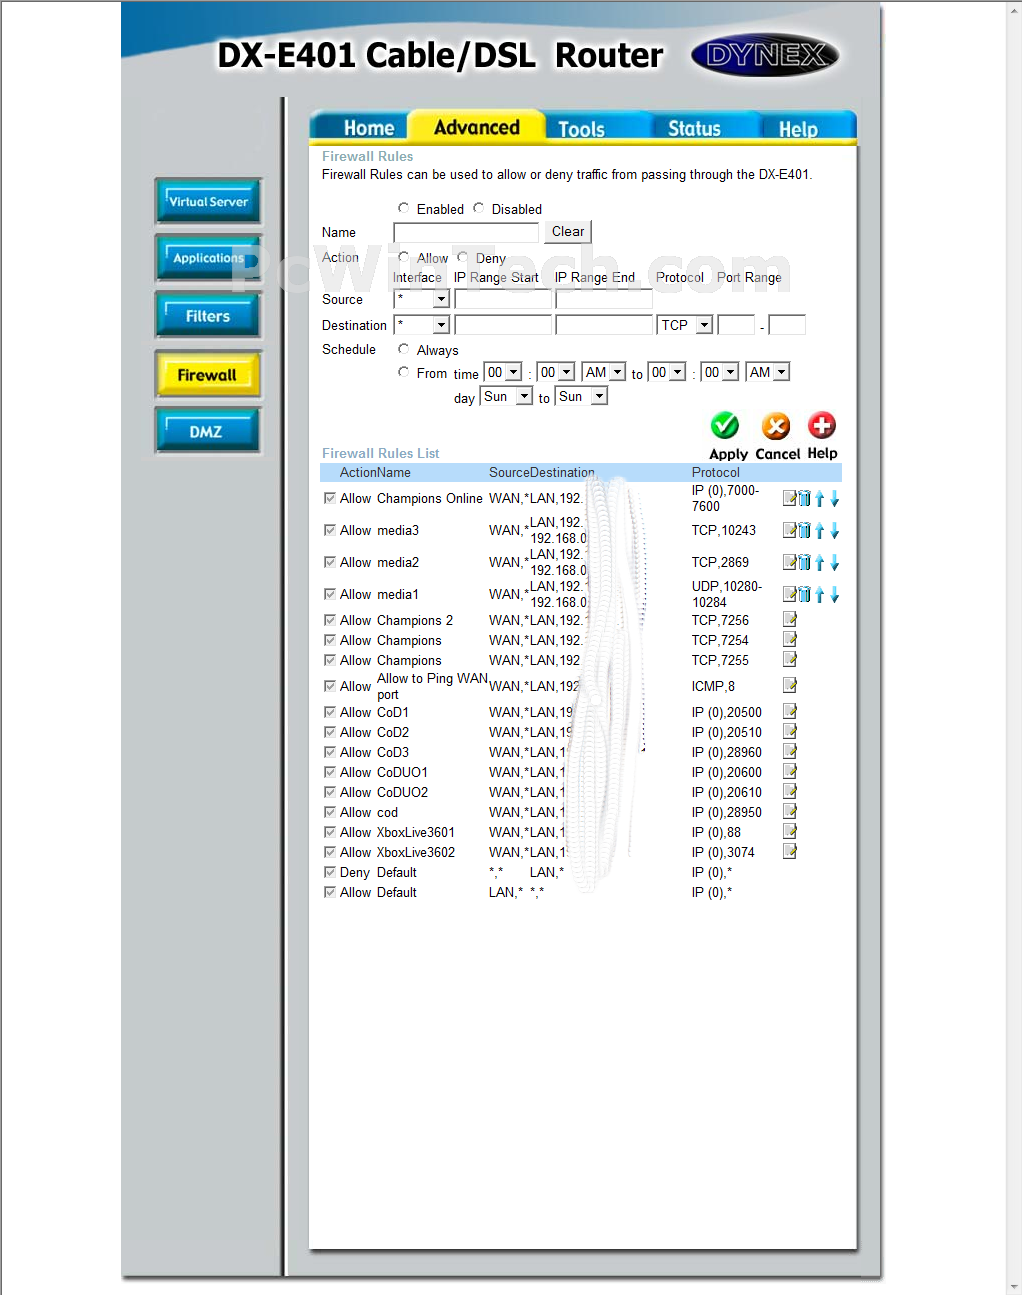Move the media3 rule up

click(x=820, y=530)
